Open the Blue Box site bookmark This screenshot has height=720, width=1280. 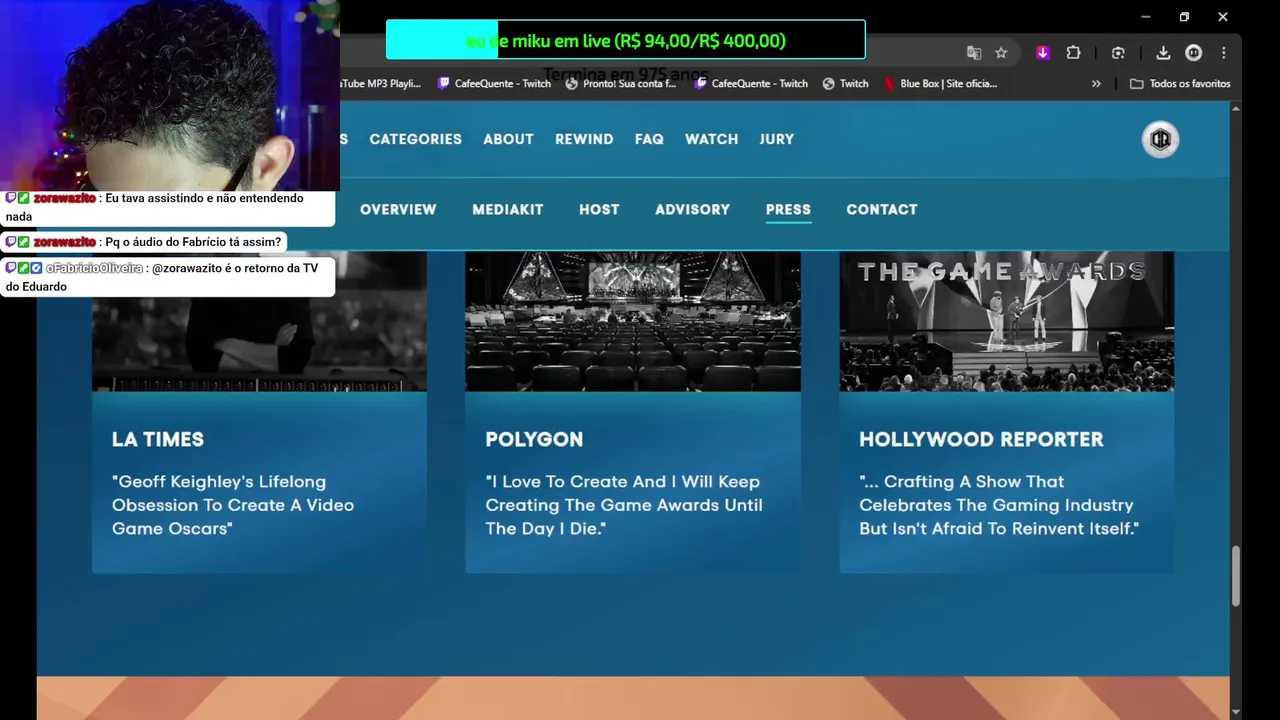tap(940, 84)
